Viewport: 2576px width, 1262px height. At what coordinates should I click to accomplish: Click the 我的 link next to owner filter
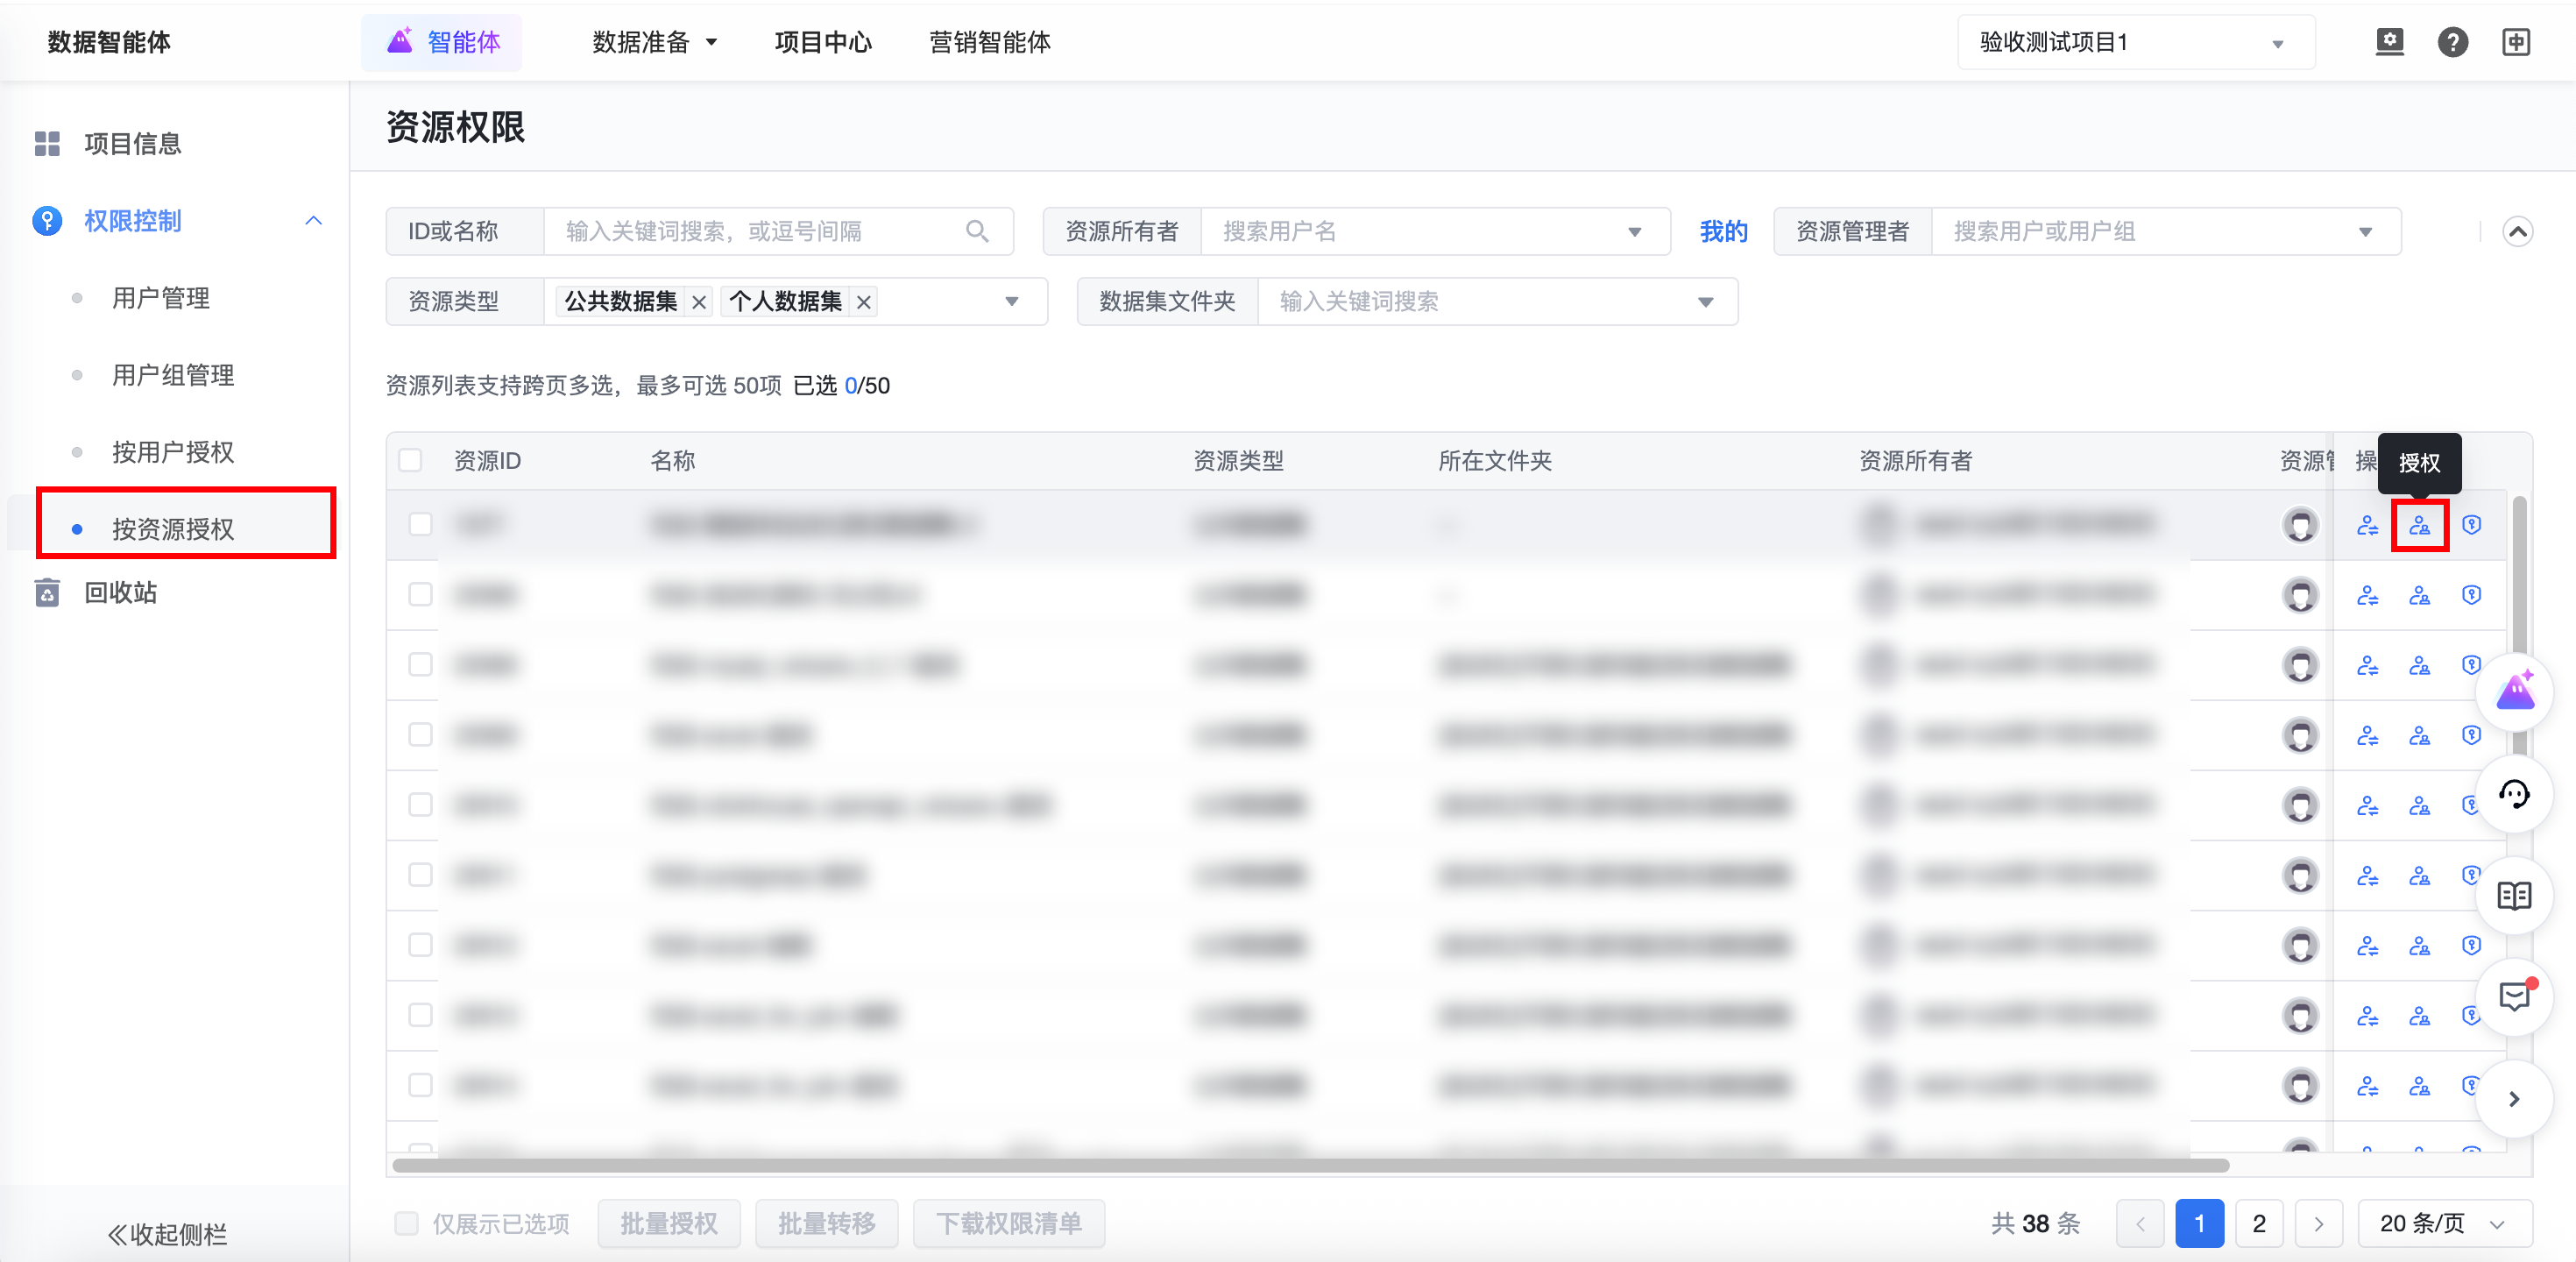click(x=1723, y=232)
